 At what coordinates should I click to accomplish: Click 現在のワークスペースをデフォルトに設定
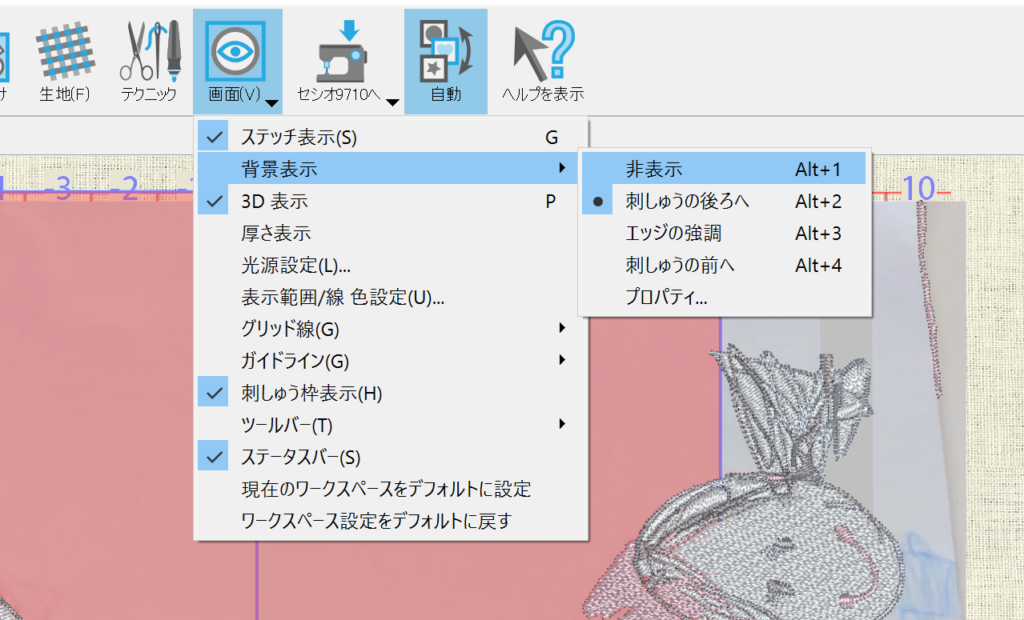[x=386, y=489]
